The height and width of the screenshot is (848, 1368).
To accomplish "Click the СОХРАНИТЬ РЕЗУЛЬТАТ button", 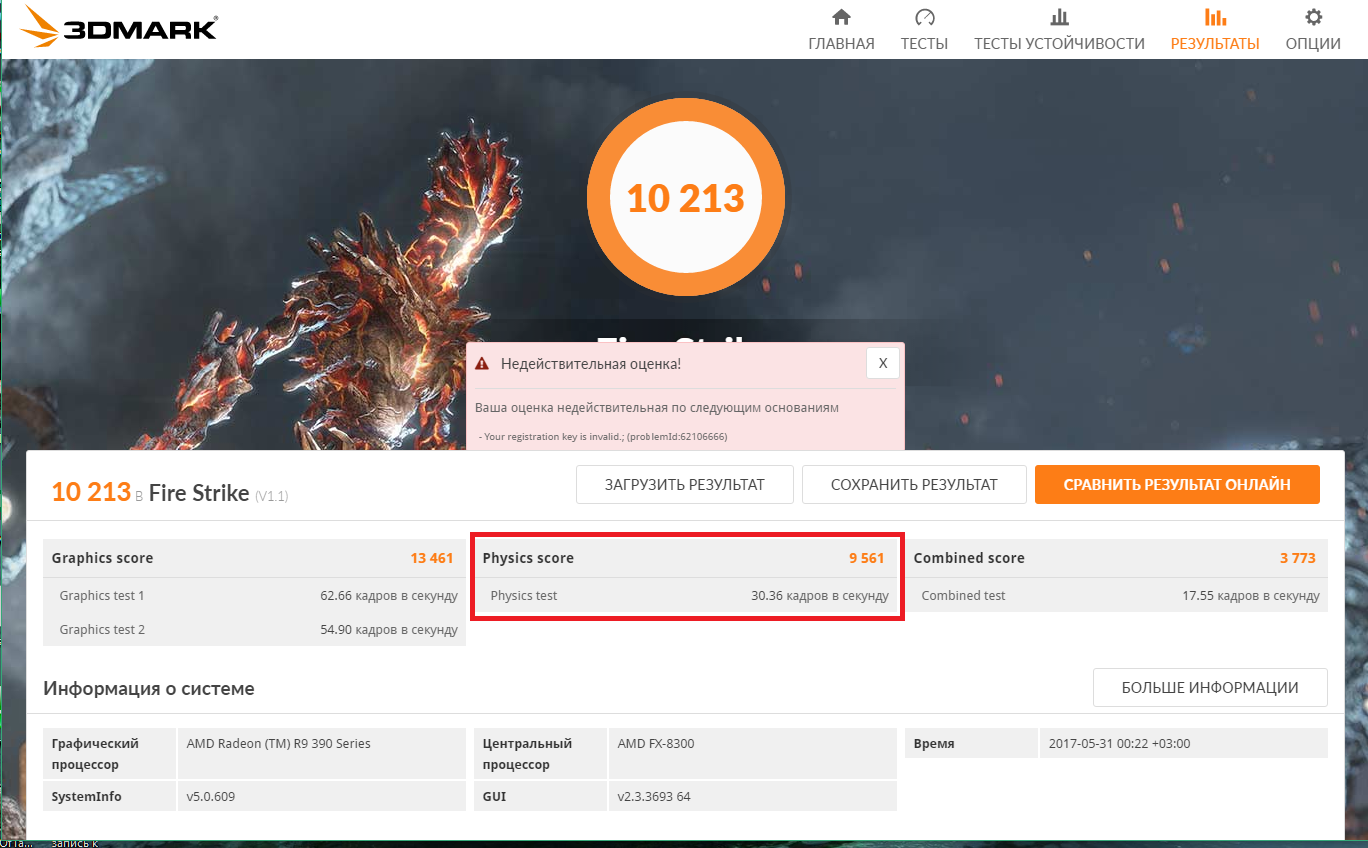I will (914, 485).
